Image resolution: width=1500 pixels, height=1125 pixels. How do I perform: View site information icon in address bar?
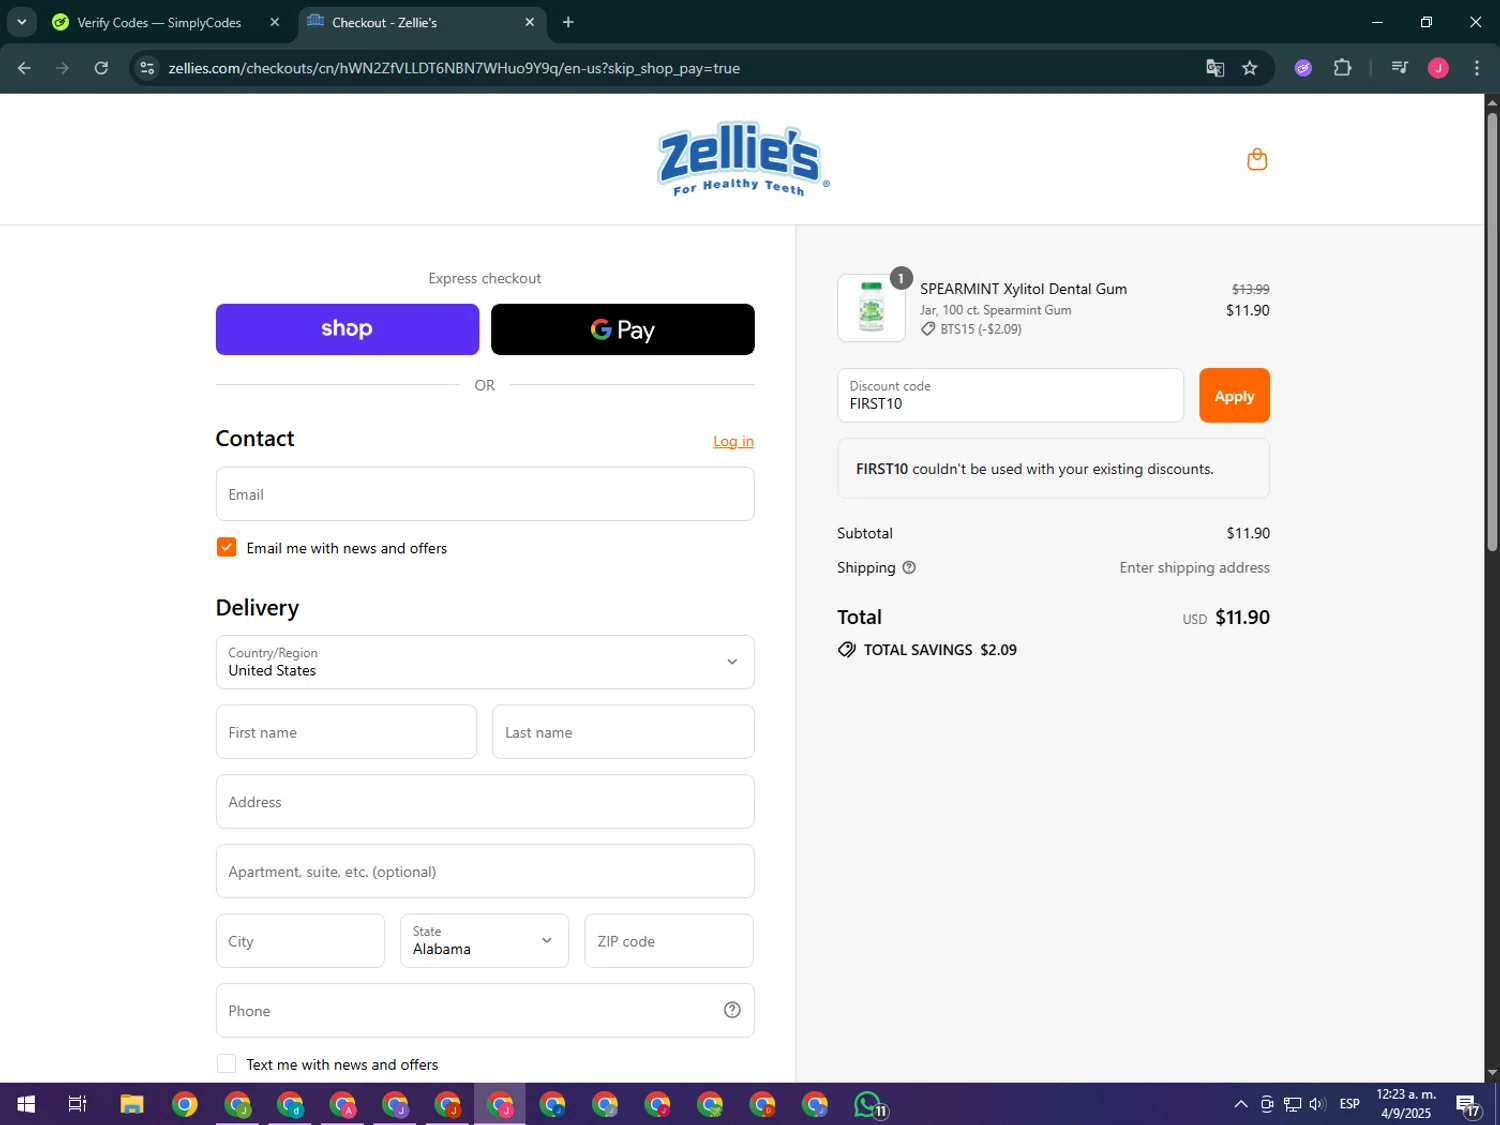pyautogui.click(x=147, y=68)
